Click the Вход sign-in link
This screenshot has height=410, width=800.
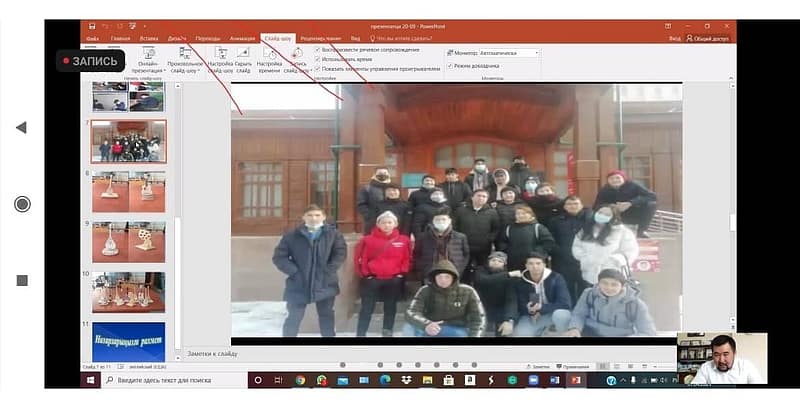coord(674,39)
